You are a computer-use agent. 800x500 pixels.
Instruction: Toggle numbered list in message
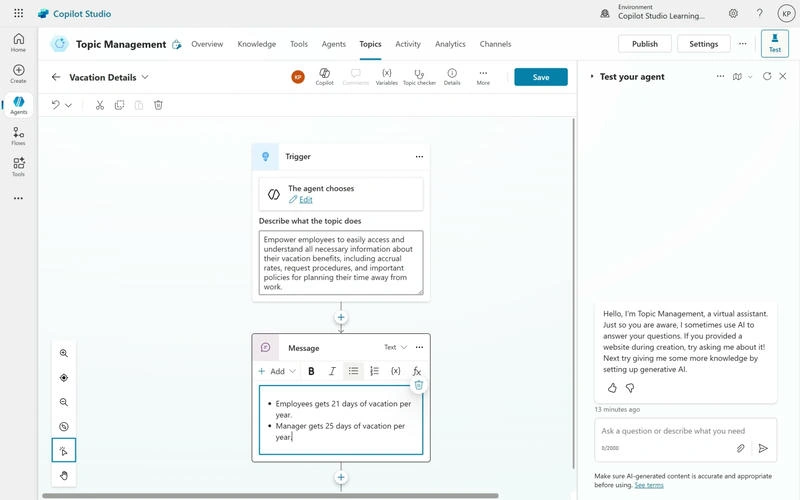tap(374, 371)
